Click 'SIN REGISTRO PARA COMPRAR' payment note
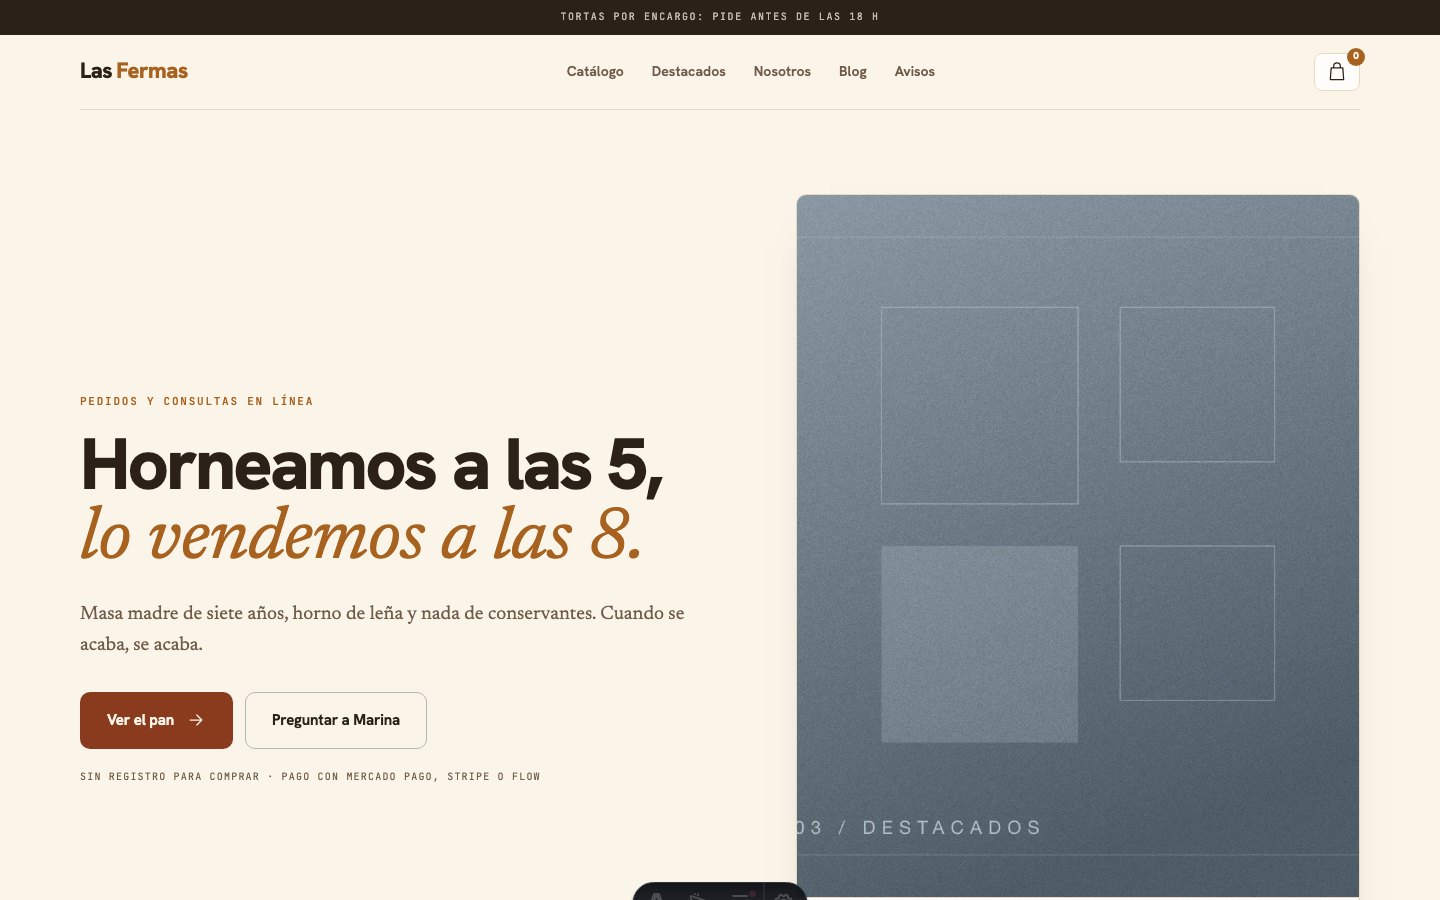The width and height of the screenshot is (1440, 900). (x=310, y=776)
